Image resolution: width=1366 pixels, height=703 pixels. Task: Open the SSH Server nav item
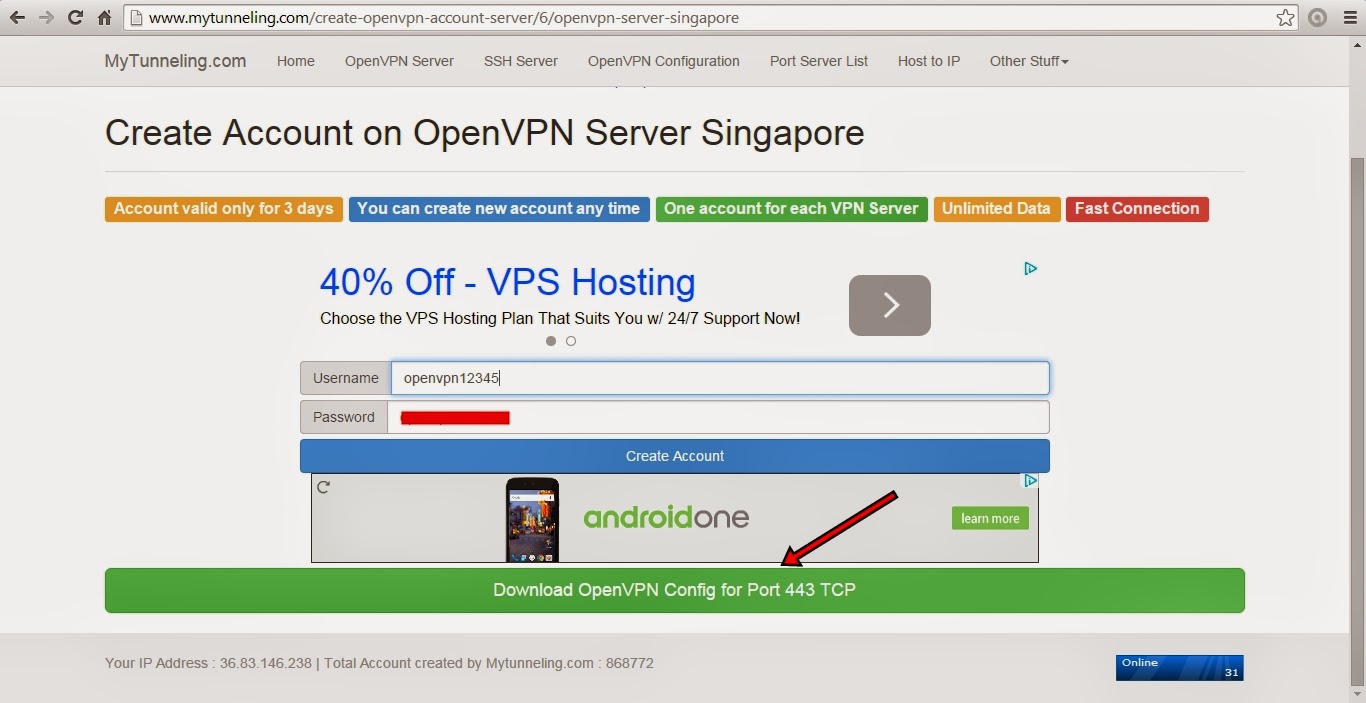[521, 61]
